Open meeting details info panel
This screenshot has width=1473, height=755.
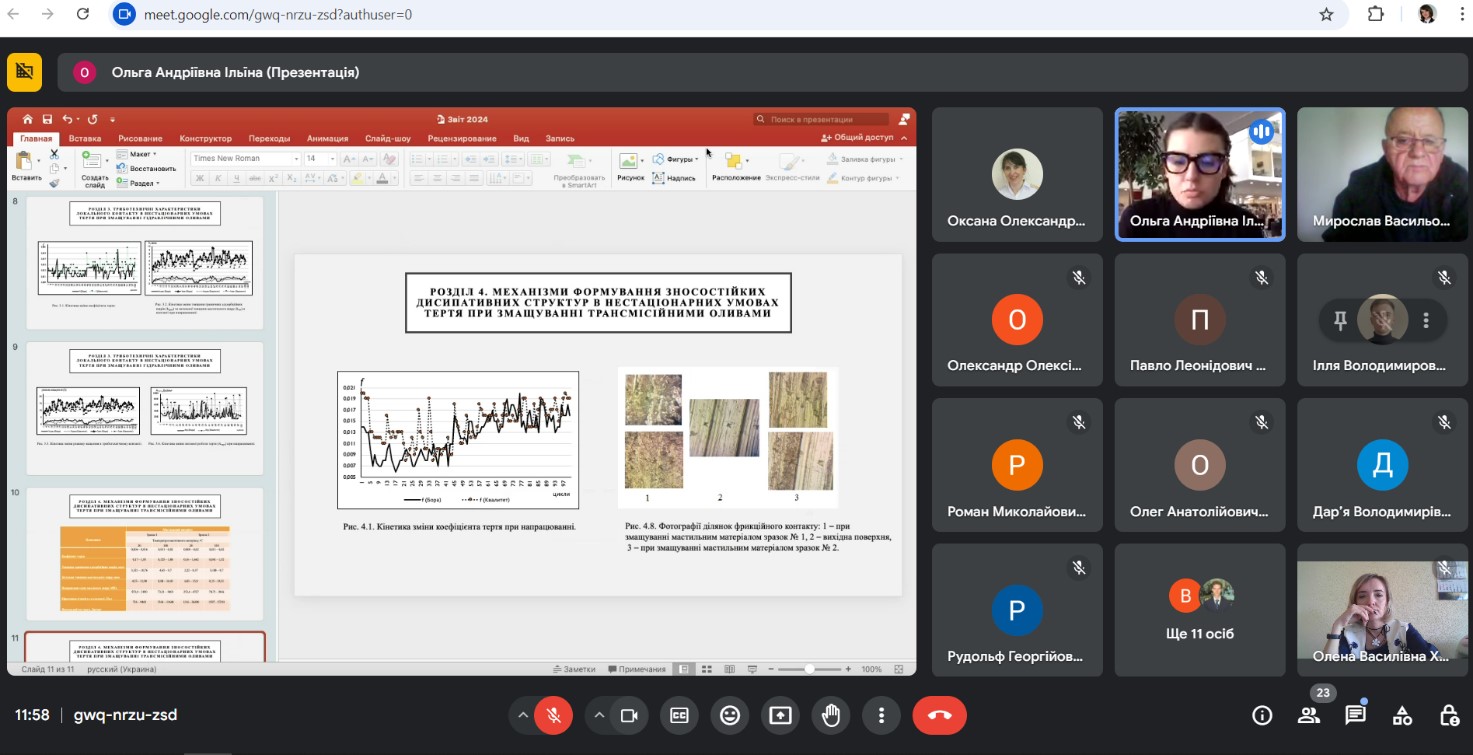click(x=1262, y=715)
